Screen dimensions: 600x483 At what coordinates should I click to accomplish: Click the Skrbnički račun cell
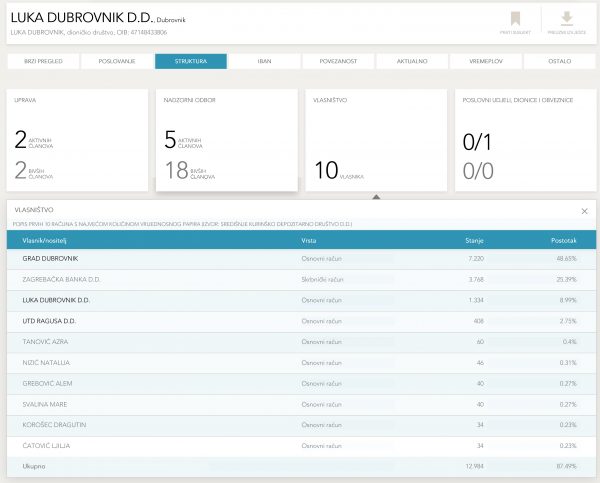(322, 279)
